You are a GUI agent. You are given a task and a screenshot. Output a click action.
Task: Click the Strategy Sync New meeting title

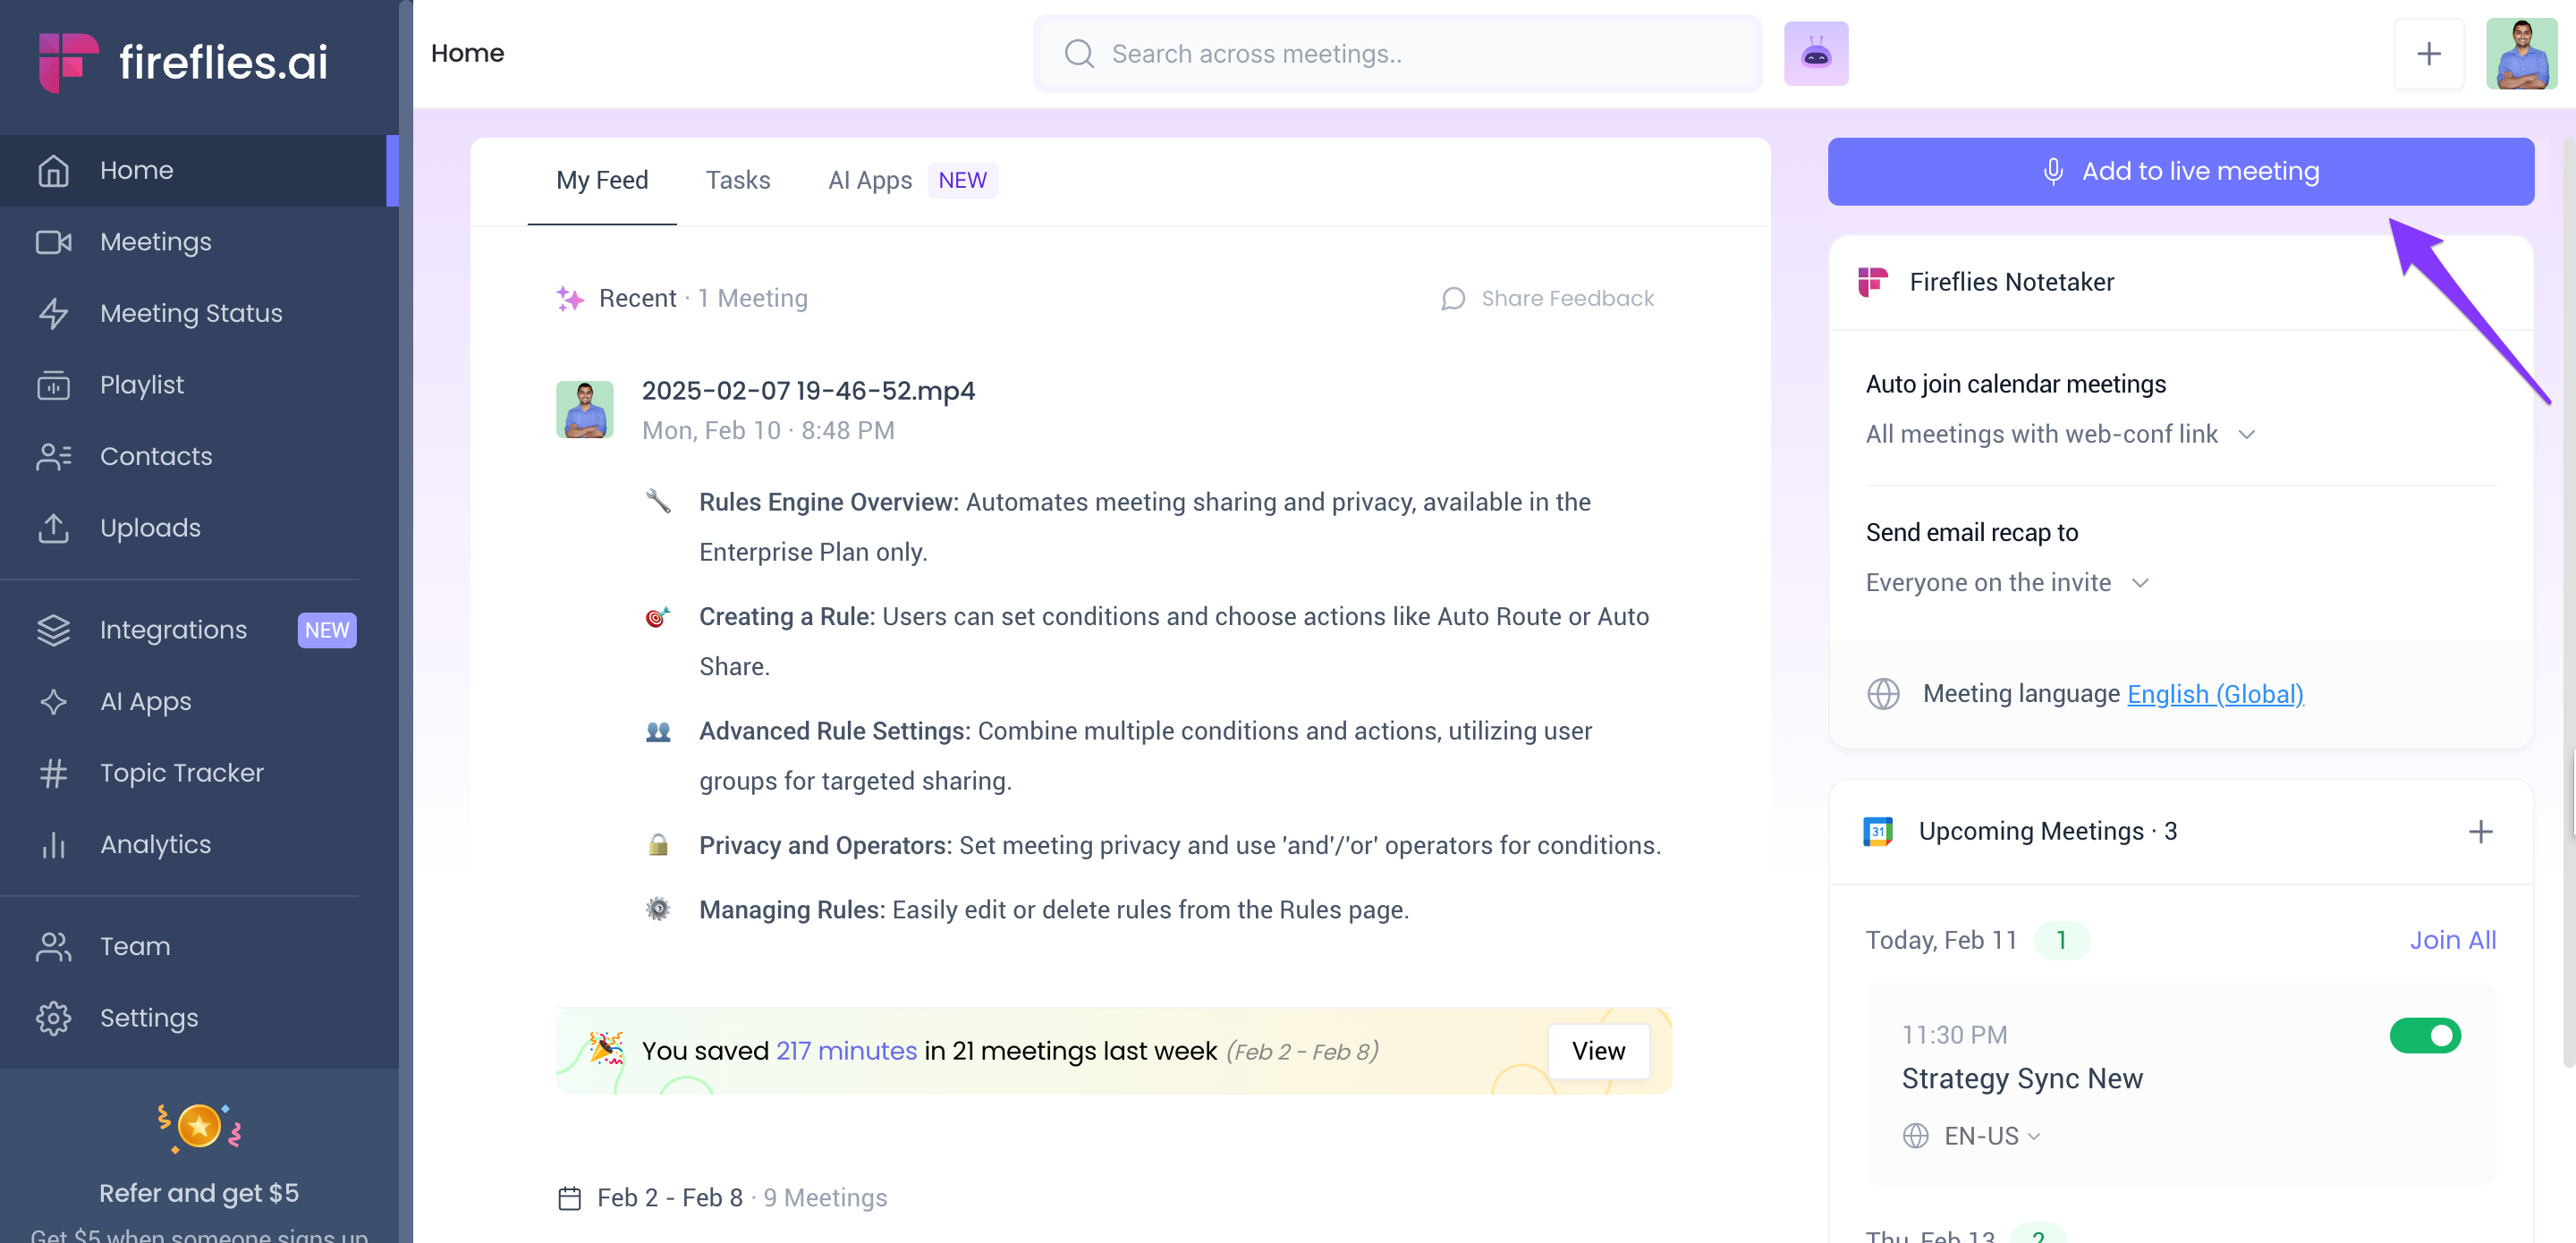(2021, 1079)
